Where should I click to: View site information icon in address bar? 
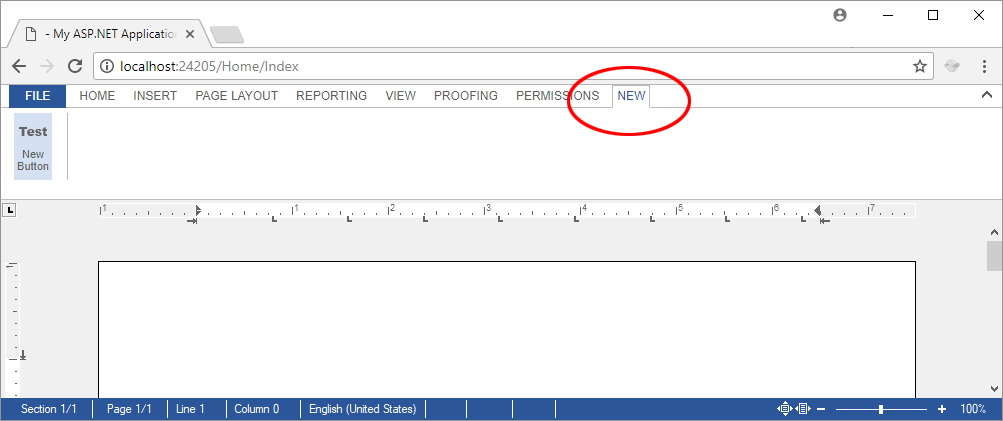(x=107, y=66)
